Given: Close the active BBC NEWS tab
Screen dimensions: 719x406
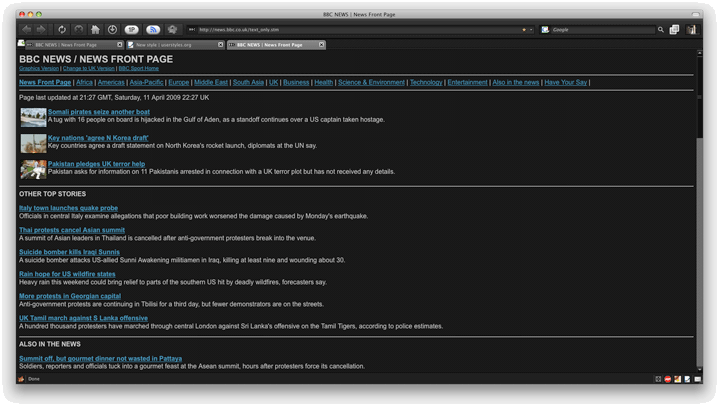Looking at the screenshot, I should click(x=321, y=44).
